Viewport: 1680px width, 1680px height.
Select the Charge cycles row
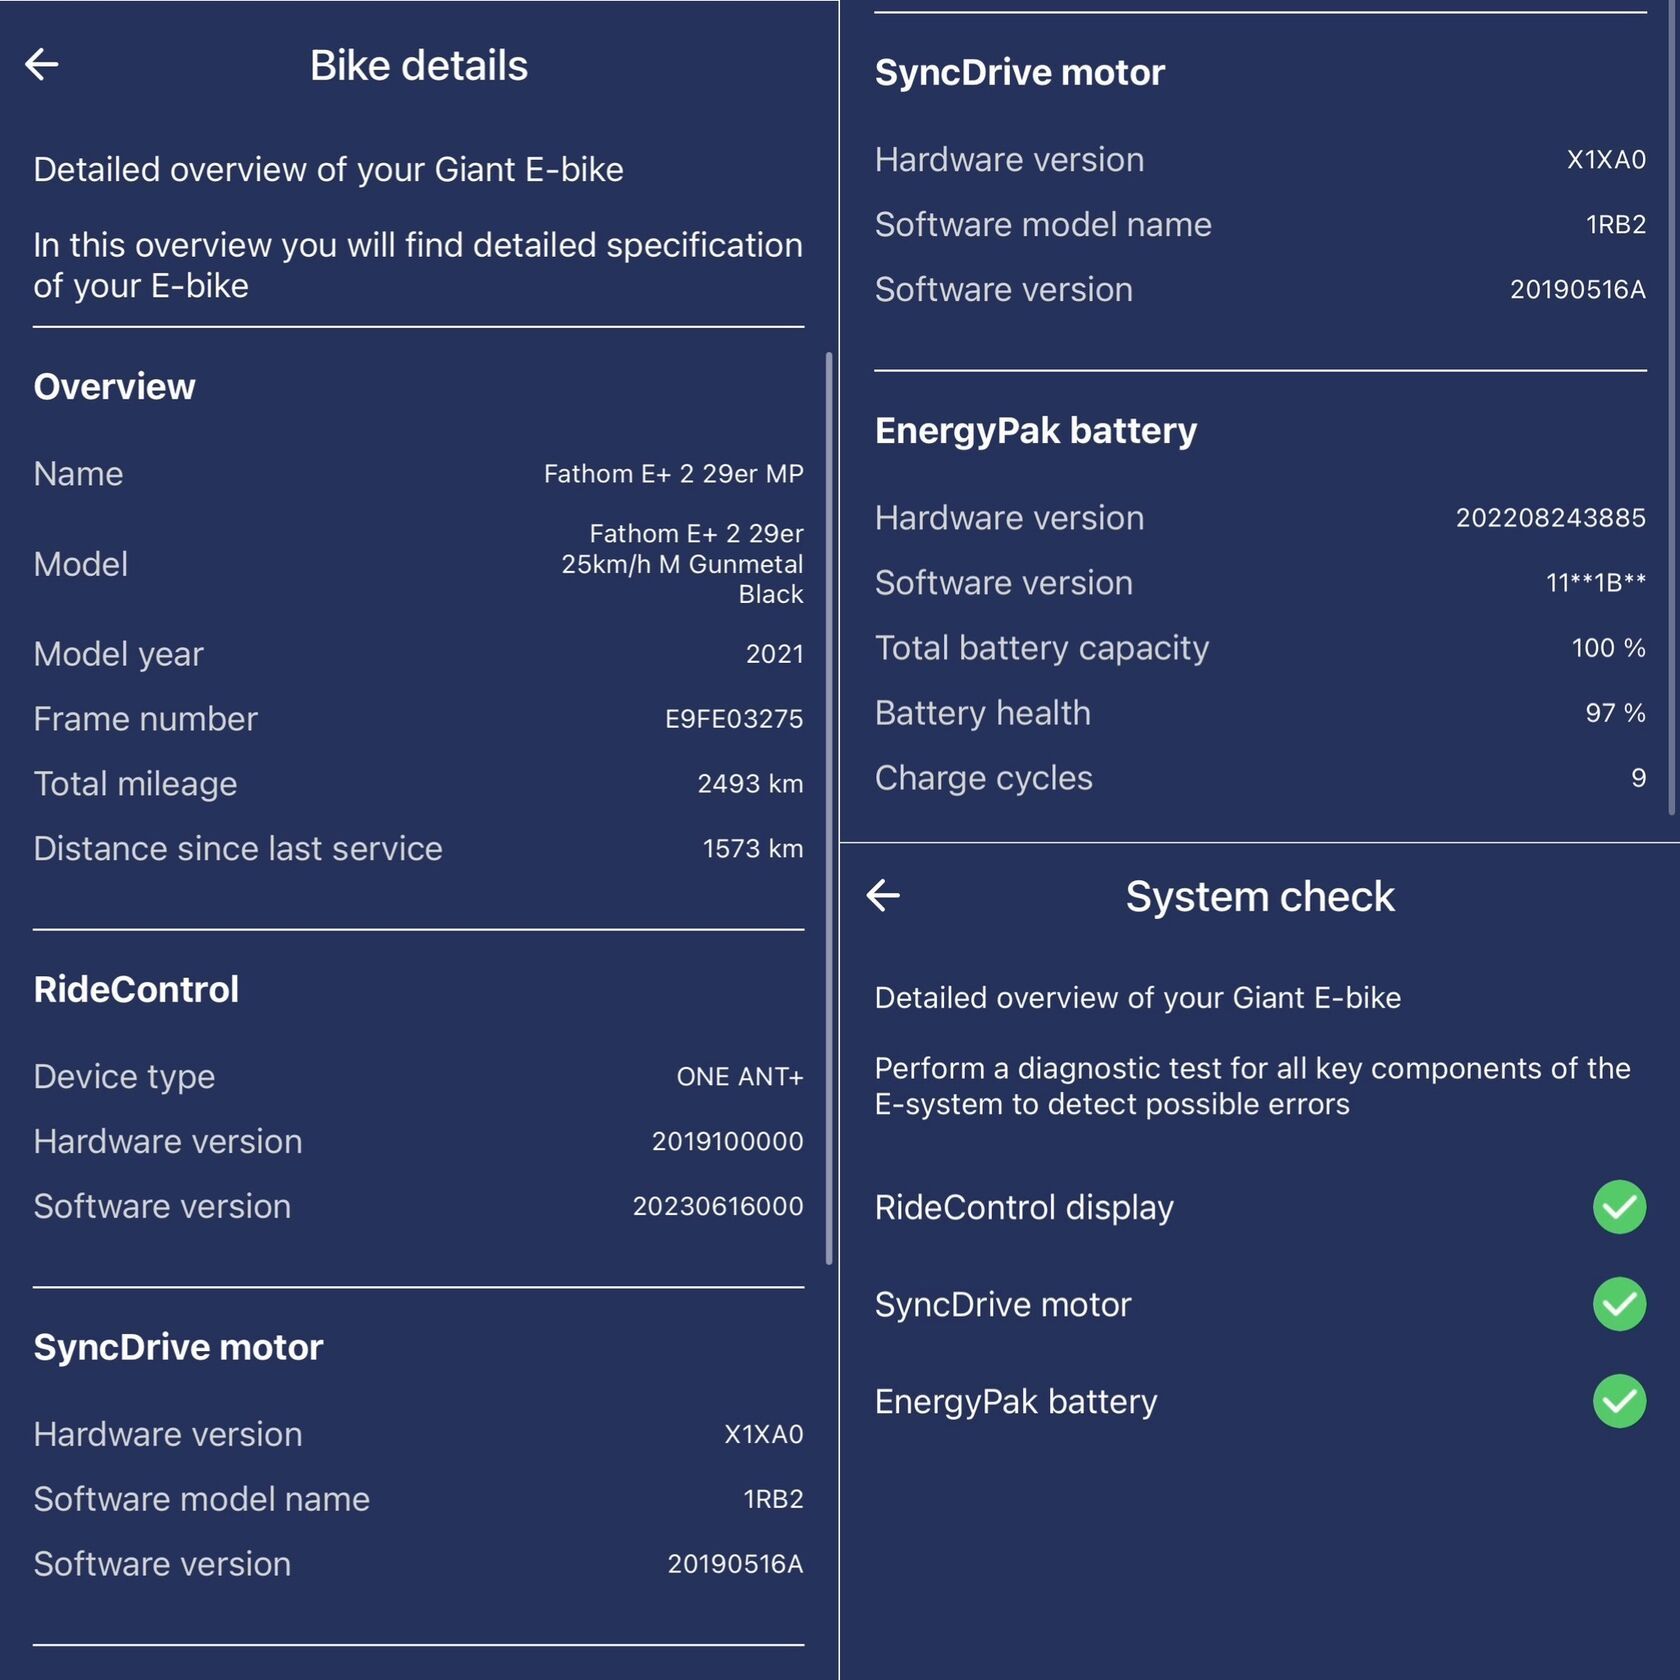[1260, 778]
